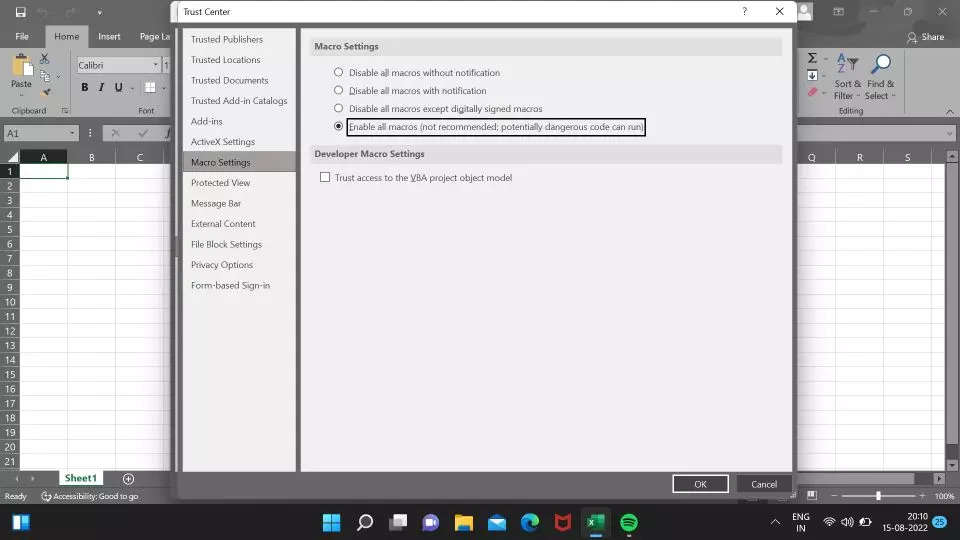This screenshot has height=540, width=960.
Task: Click Page Layout view icon in status bar
Action: 812,495
